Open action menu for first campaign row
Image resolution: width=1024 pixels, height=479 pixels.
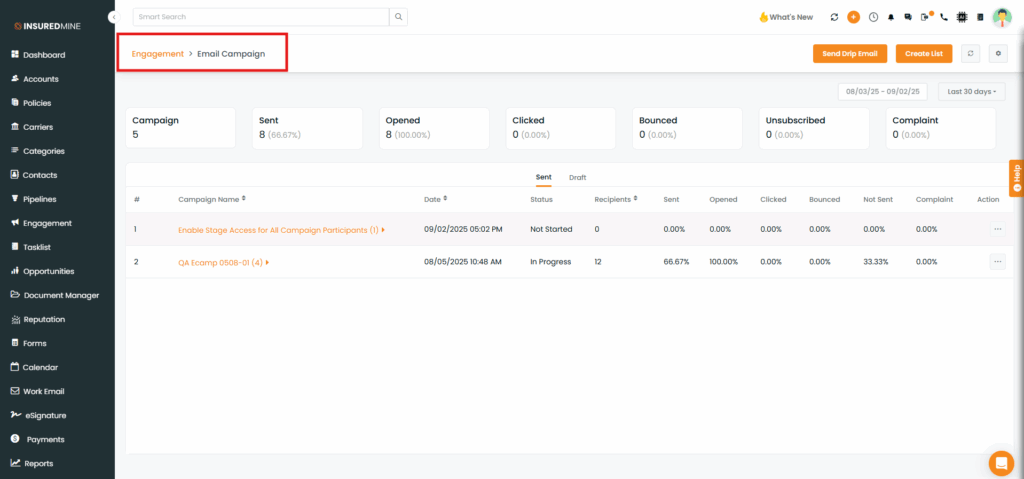(x=997, y=229)
